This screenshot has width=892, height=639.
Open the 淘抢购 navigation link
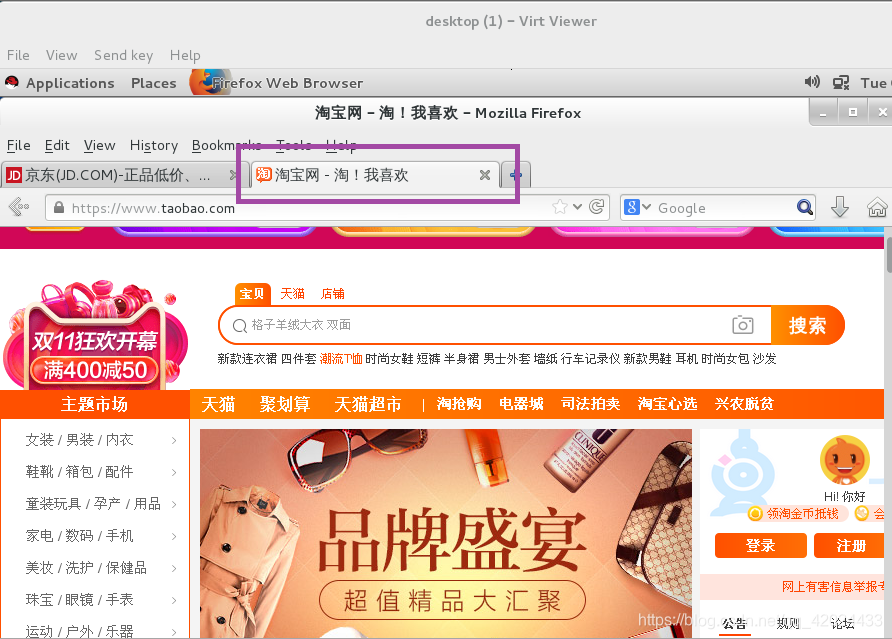(459, 403)
